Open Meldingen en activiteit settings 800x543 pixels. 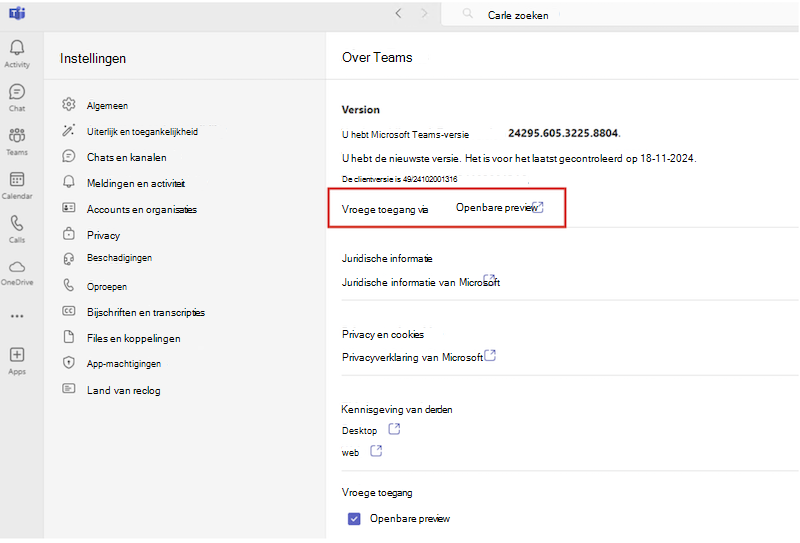pyautogui.click(x=136, y=184)
